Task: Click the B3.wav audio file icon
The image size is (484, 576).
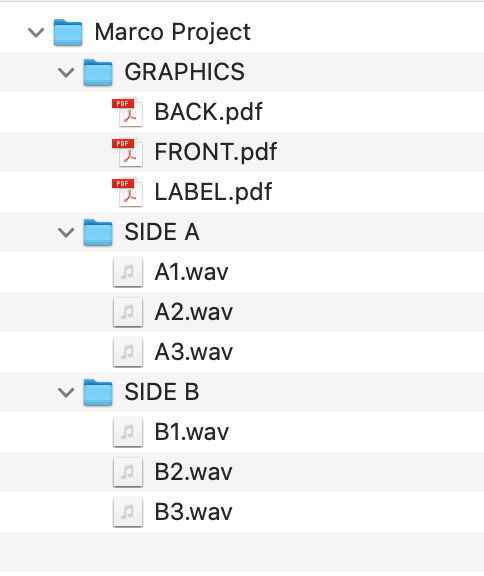Action: click(x=128, y=512)
